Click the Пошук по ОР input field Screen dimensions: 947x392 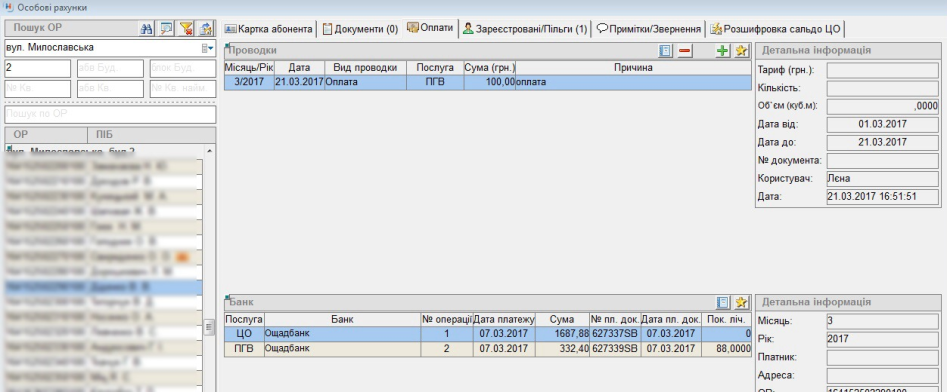coord(110,114)
